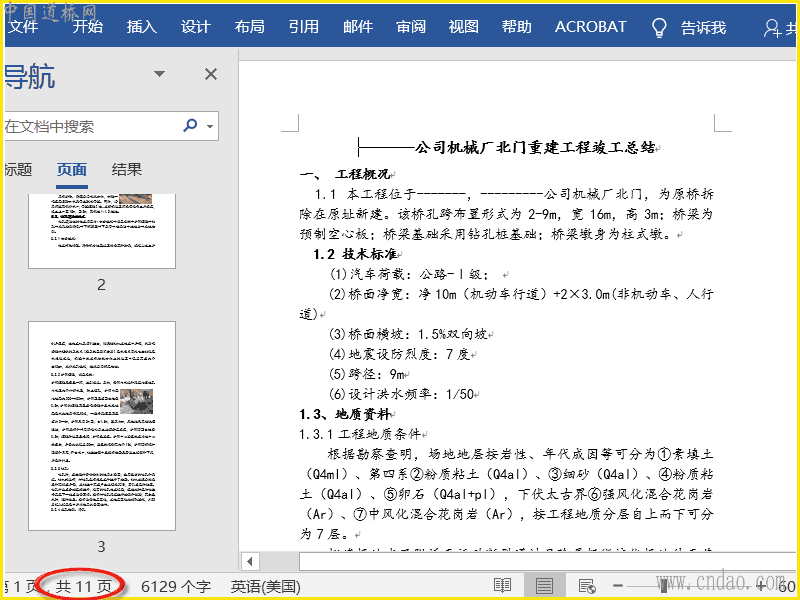The width and height of the screenshot is (800, 600).
Task: Click the Share person icon
Action: [773, 27]
